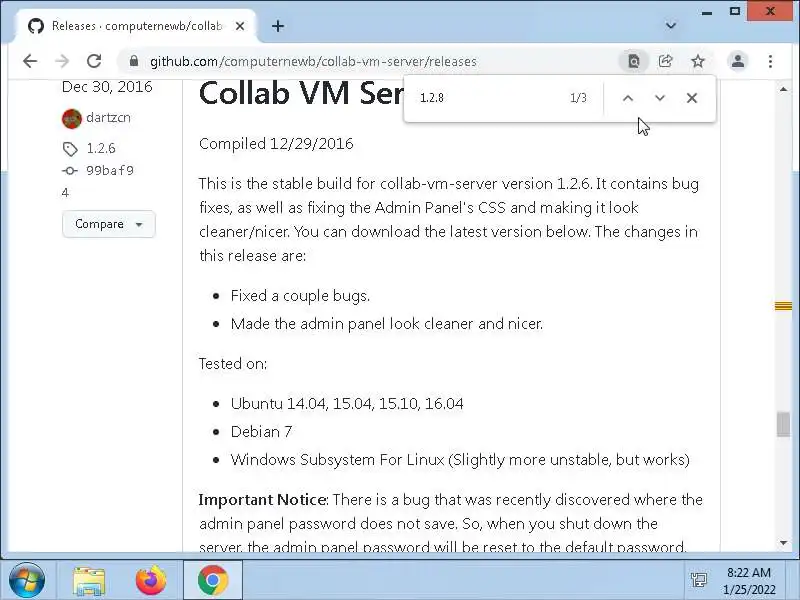Open Chrome's three-dot menu

770,61
